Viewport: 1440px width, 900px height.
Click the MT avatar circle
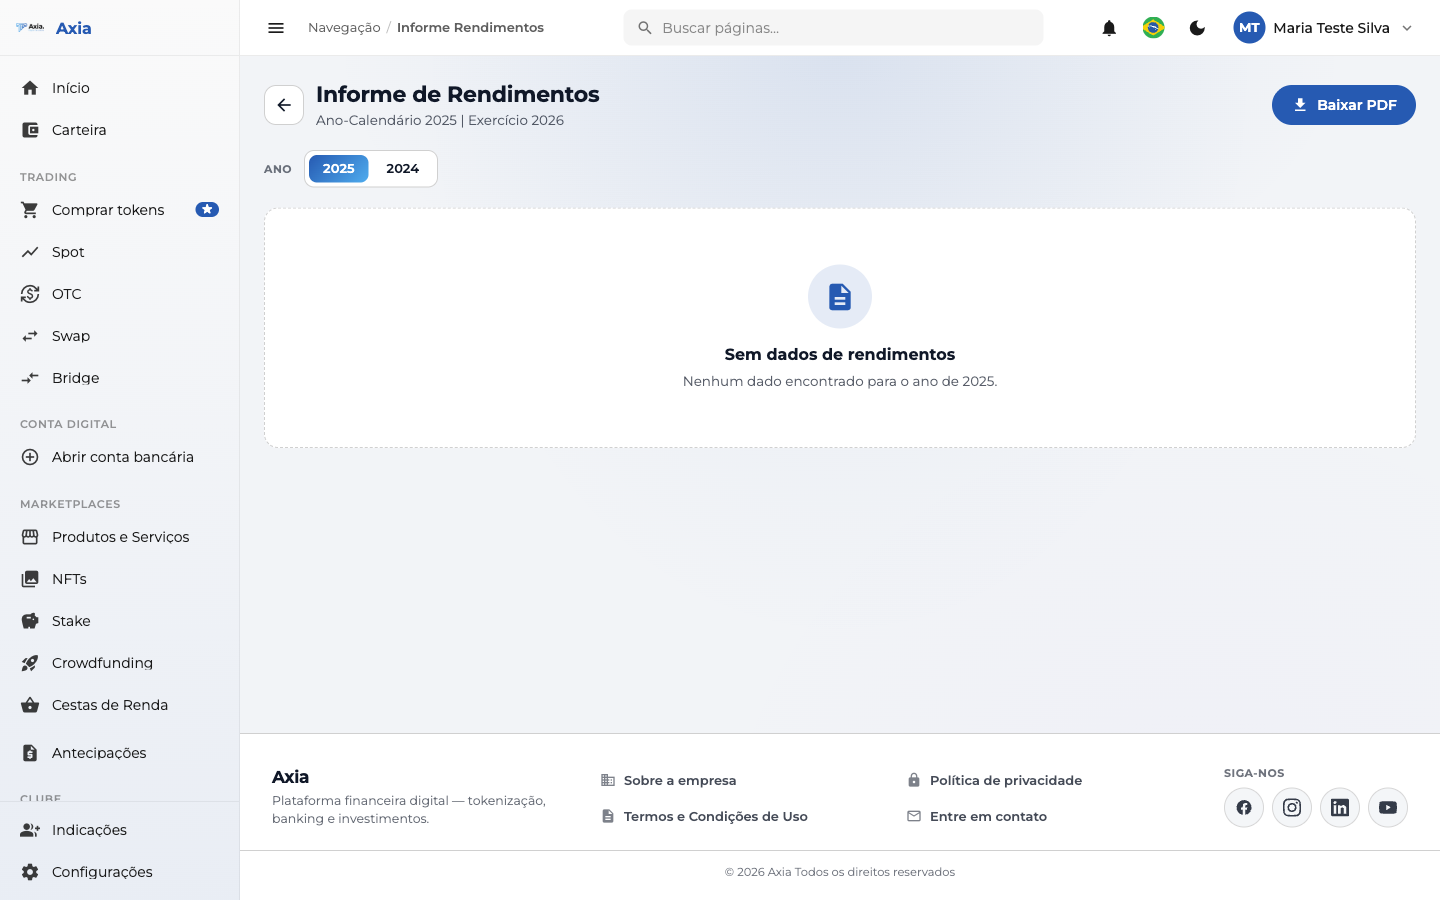[x=1249, y=28]
